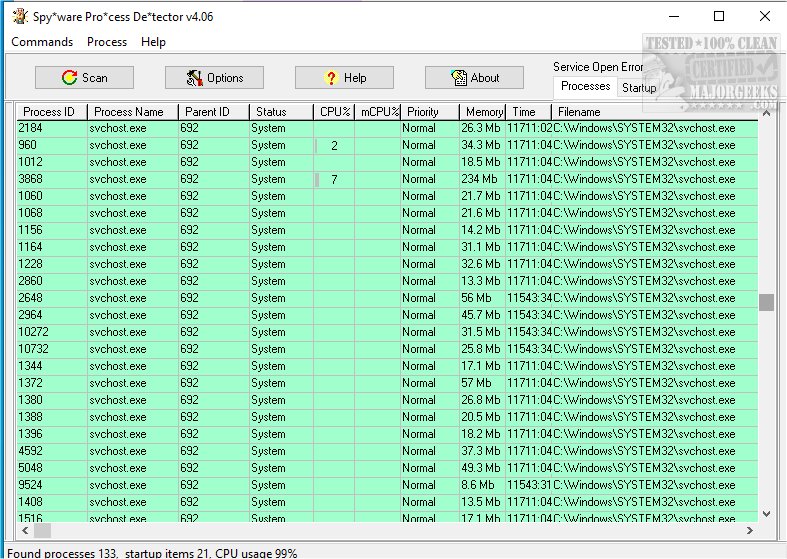Select process row with ID 1408

387,502
